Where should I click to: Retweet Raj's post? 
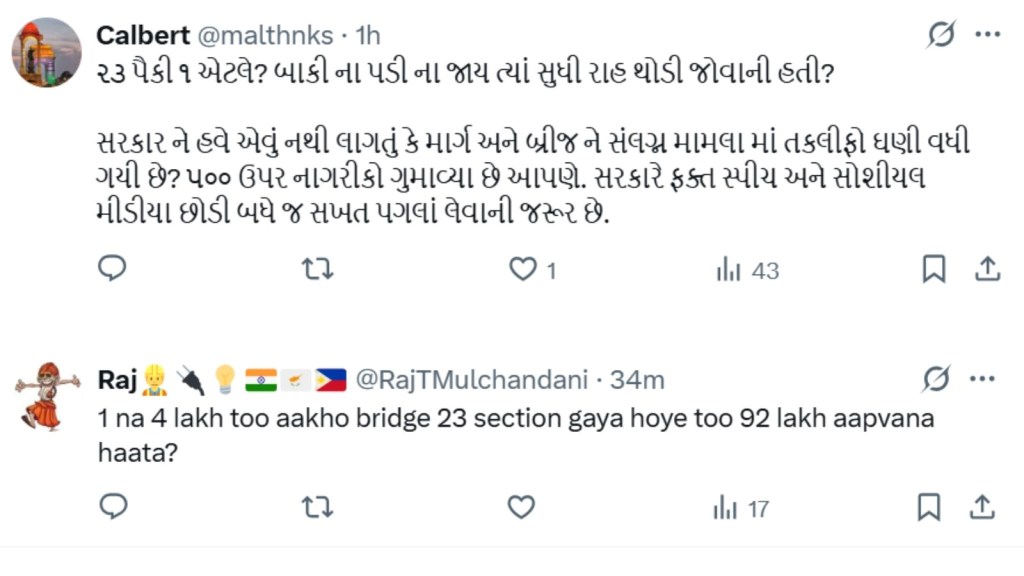click(317, 508)
